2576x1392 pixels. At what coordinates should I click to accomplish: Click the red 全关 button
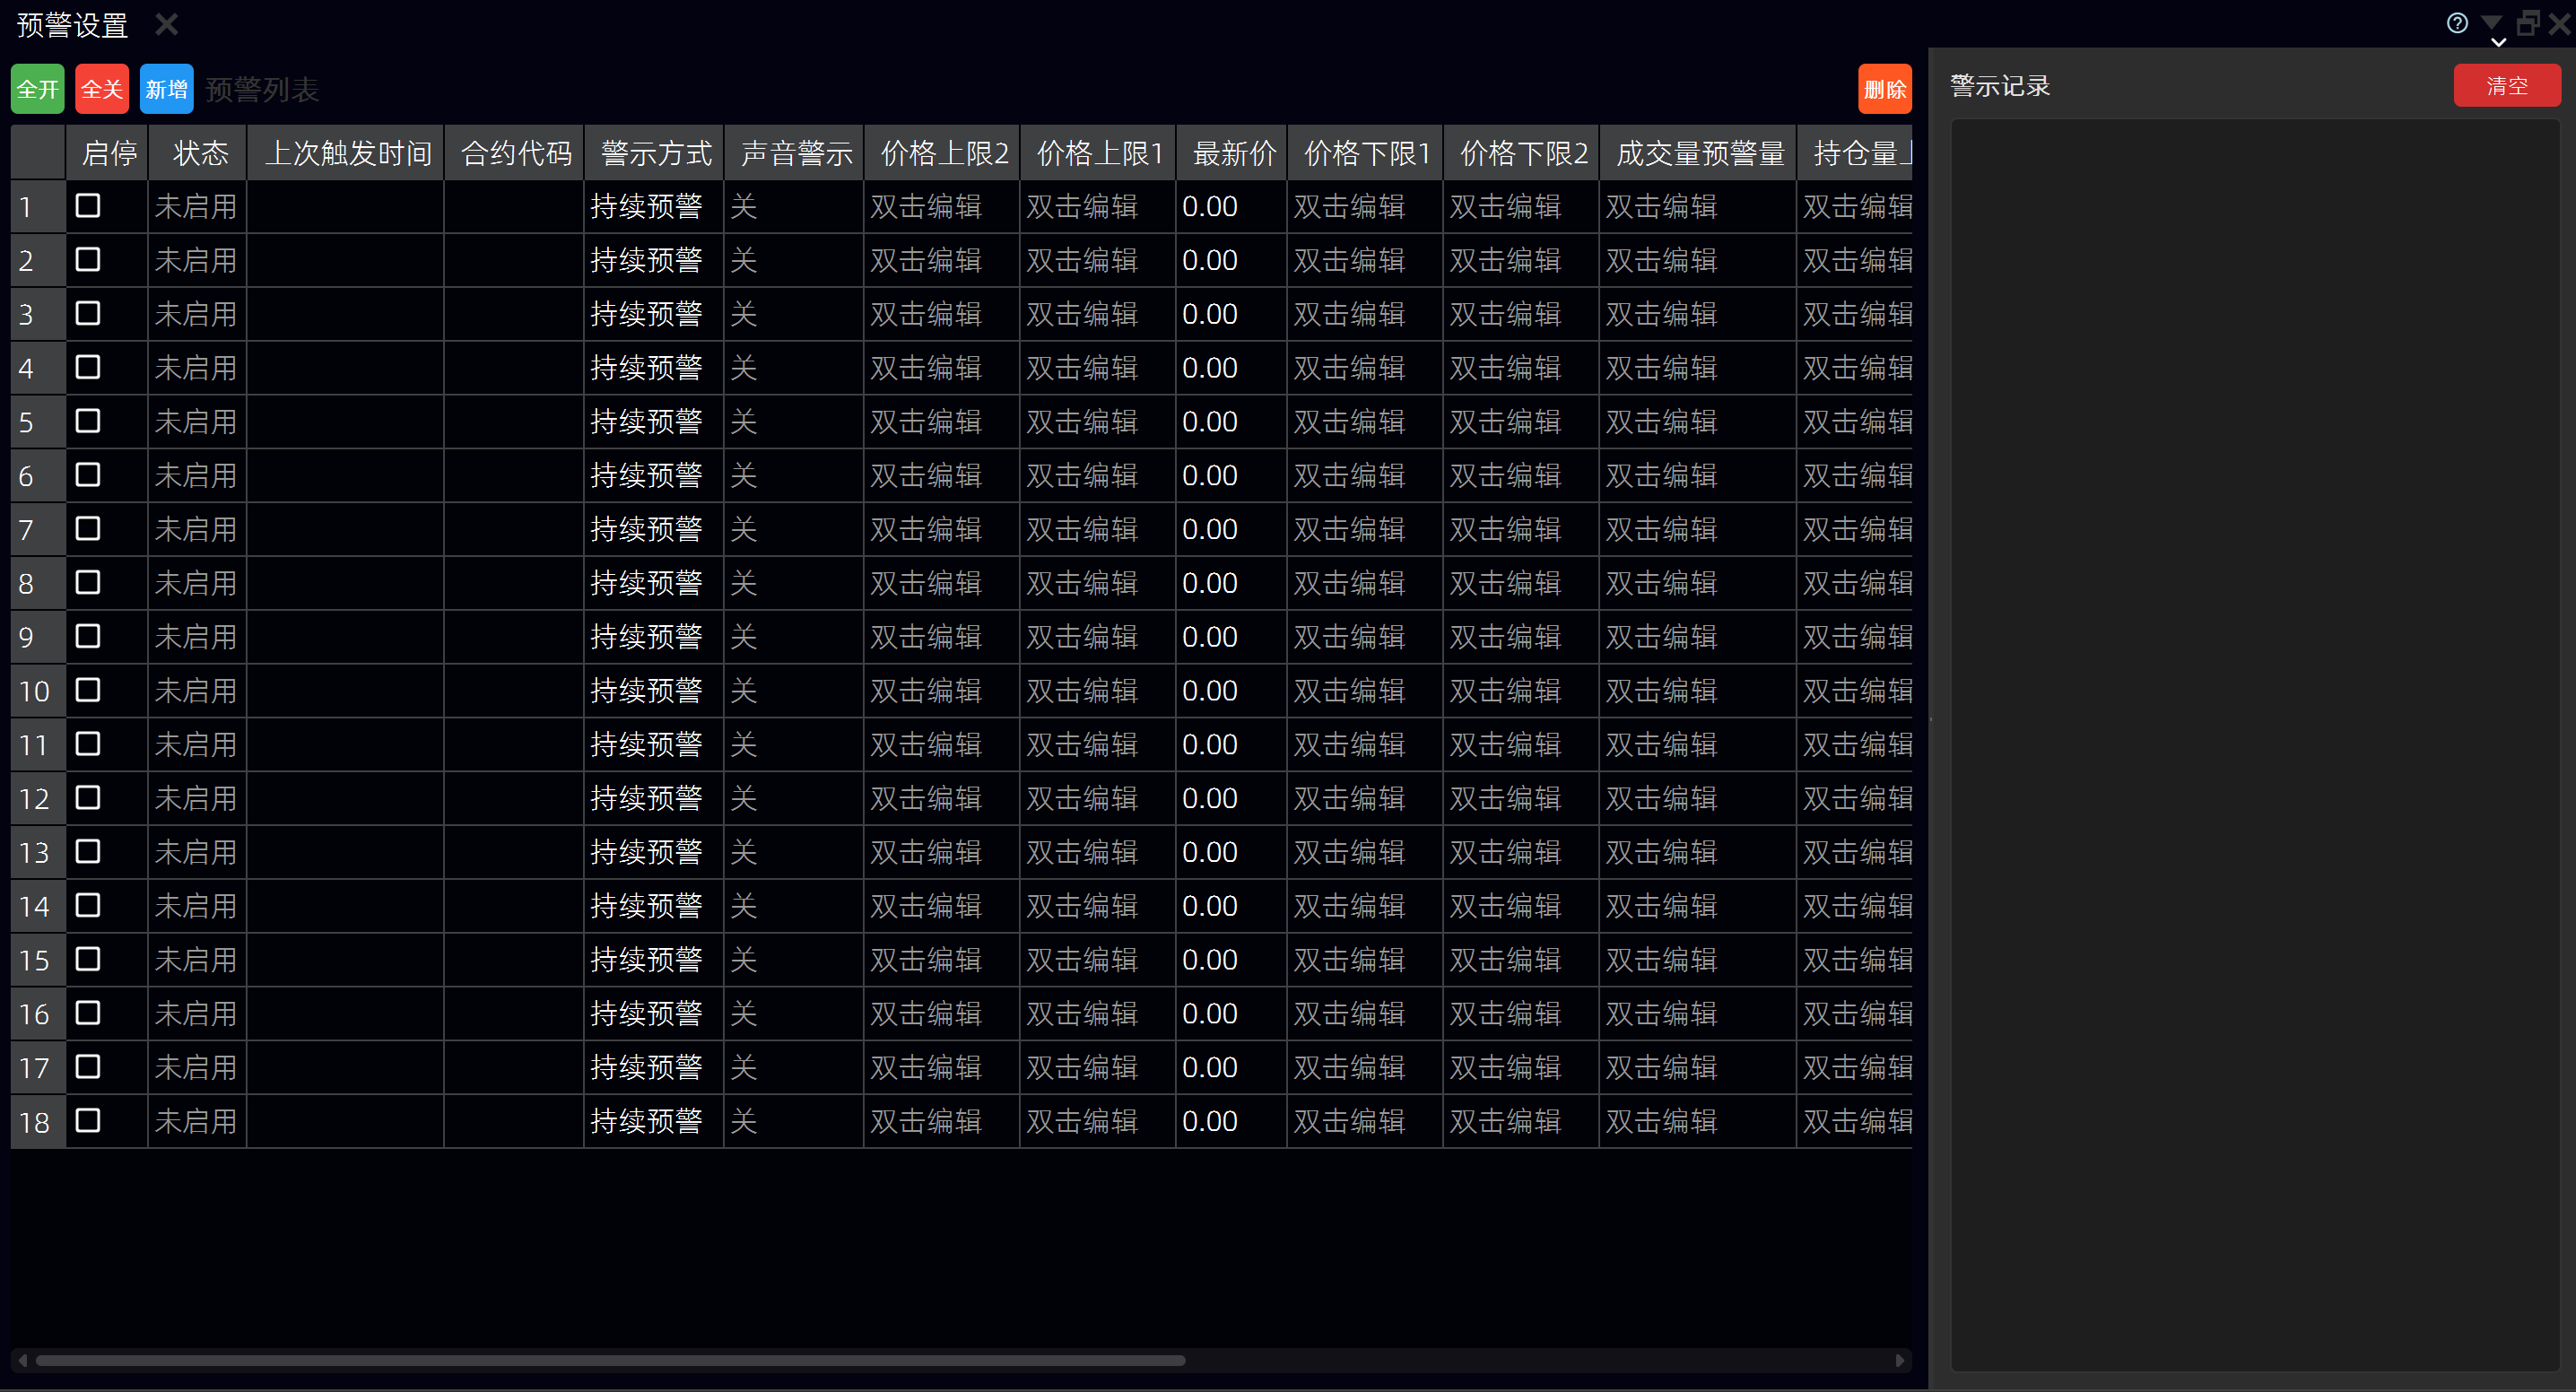click(102, 89)
